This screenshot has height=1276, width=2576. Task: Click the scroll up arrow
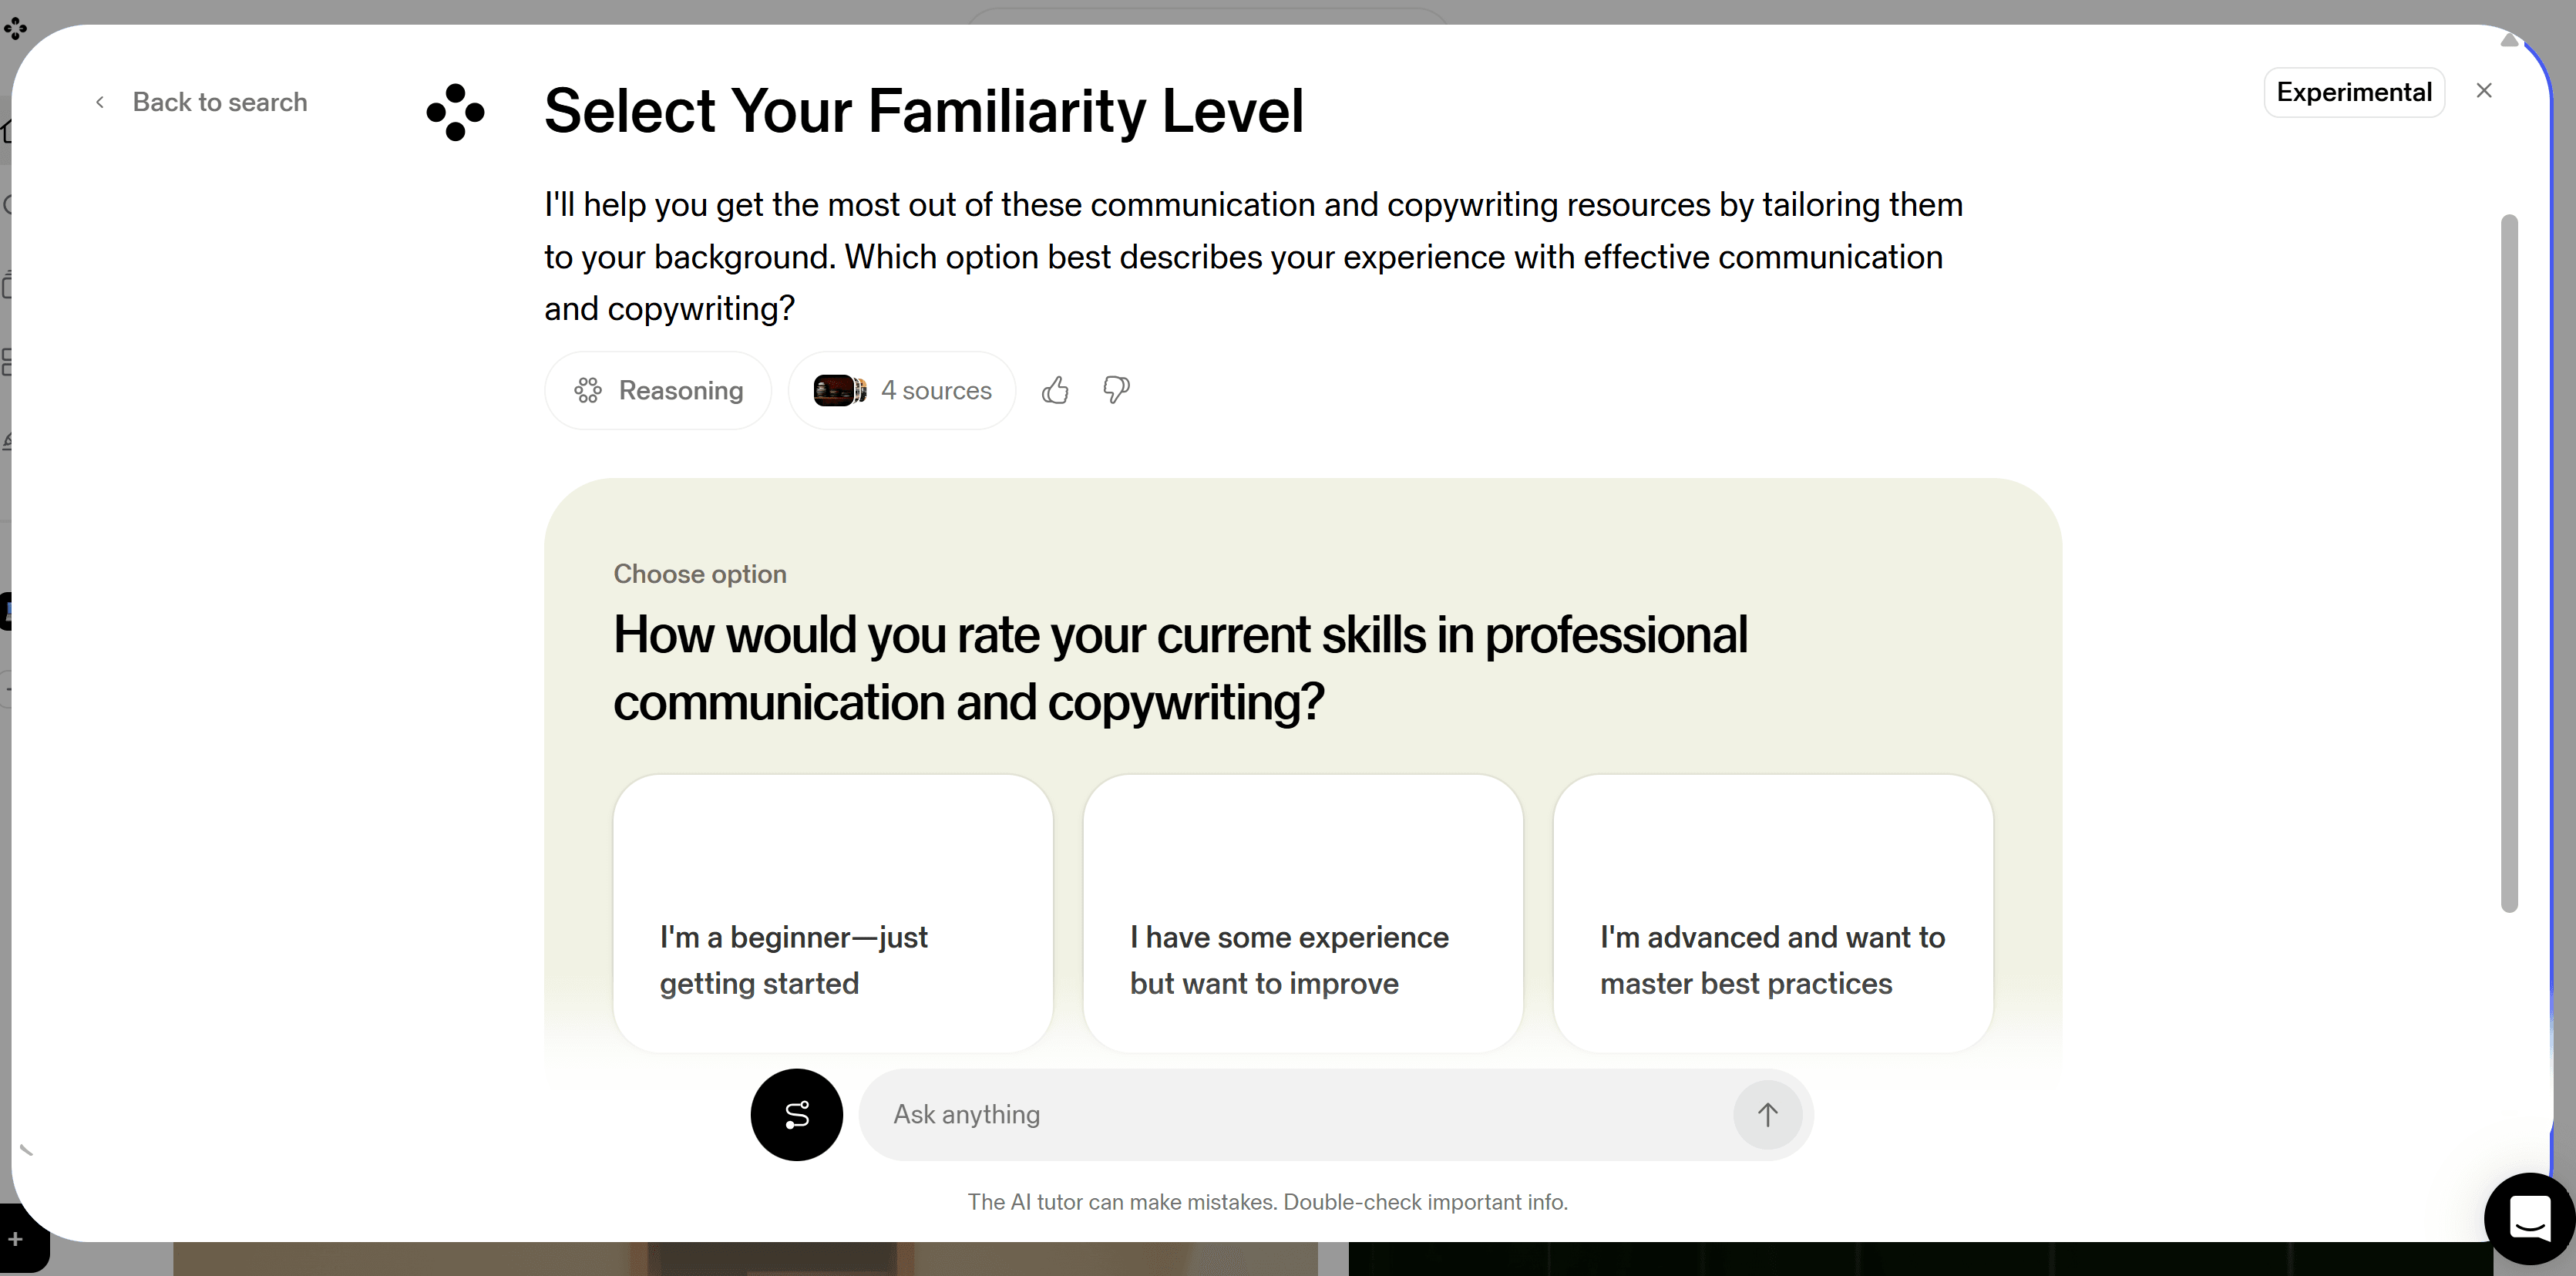click(x=2508, y=40)
